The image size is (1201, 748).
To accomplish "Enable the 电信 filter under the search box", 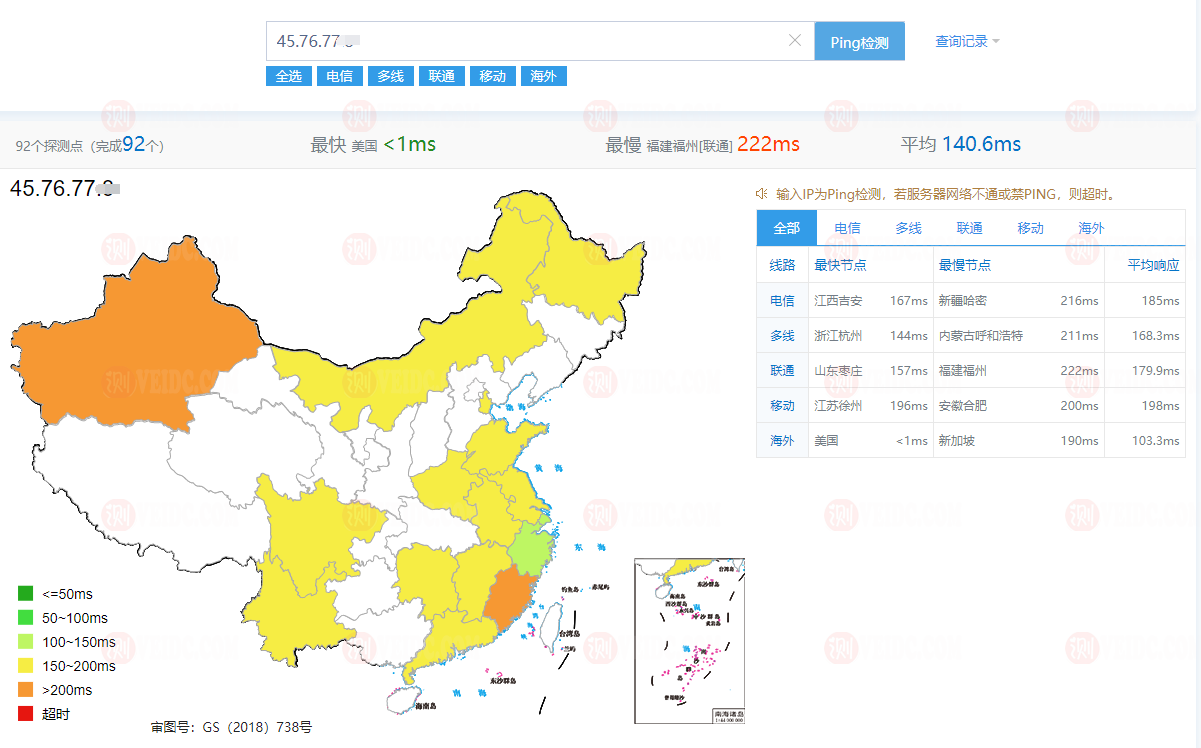I will pyautogui.click(x=339, y=75).
